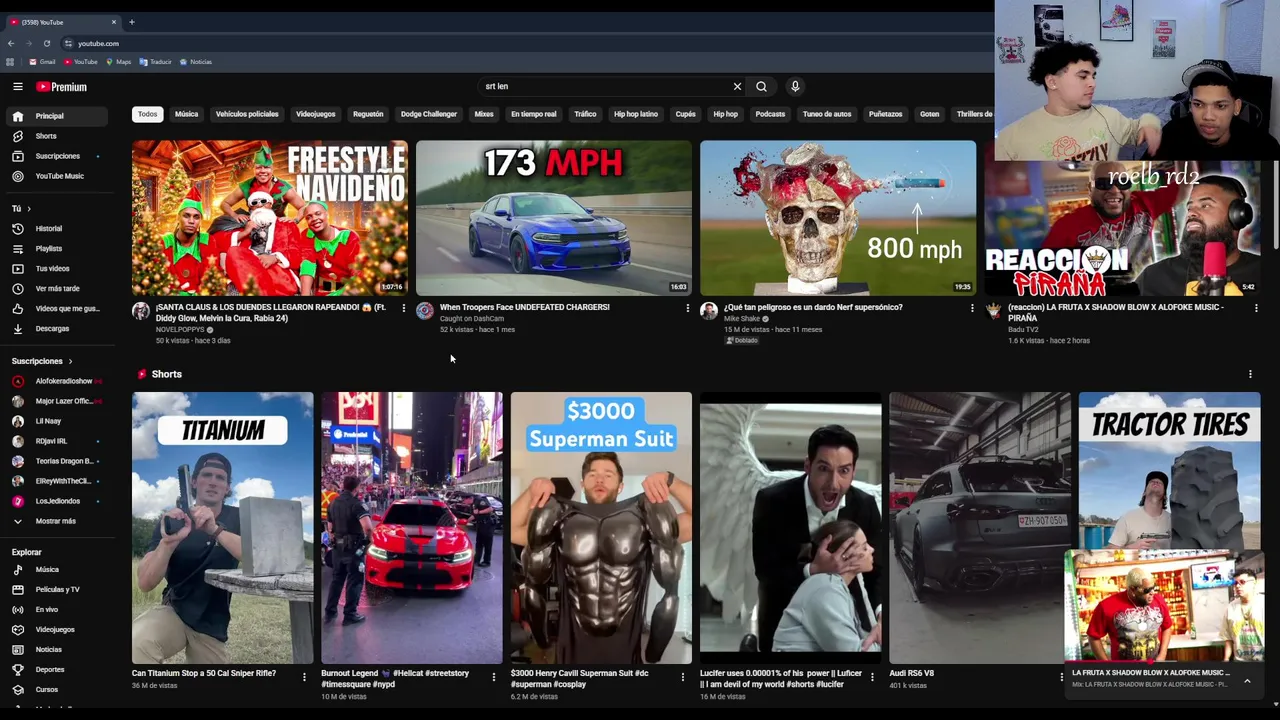Open options for Undefeated Chargers video

pos(687,308)
